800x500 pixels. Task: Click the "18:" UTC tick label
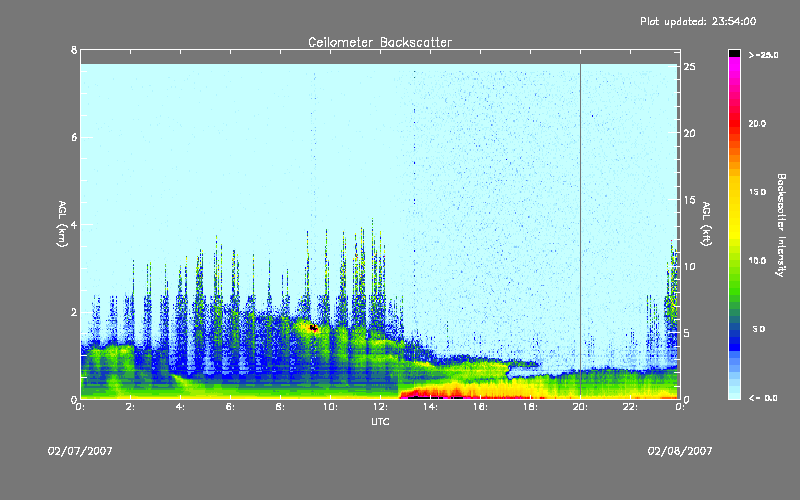(x=530, y=407)
